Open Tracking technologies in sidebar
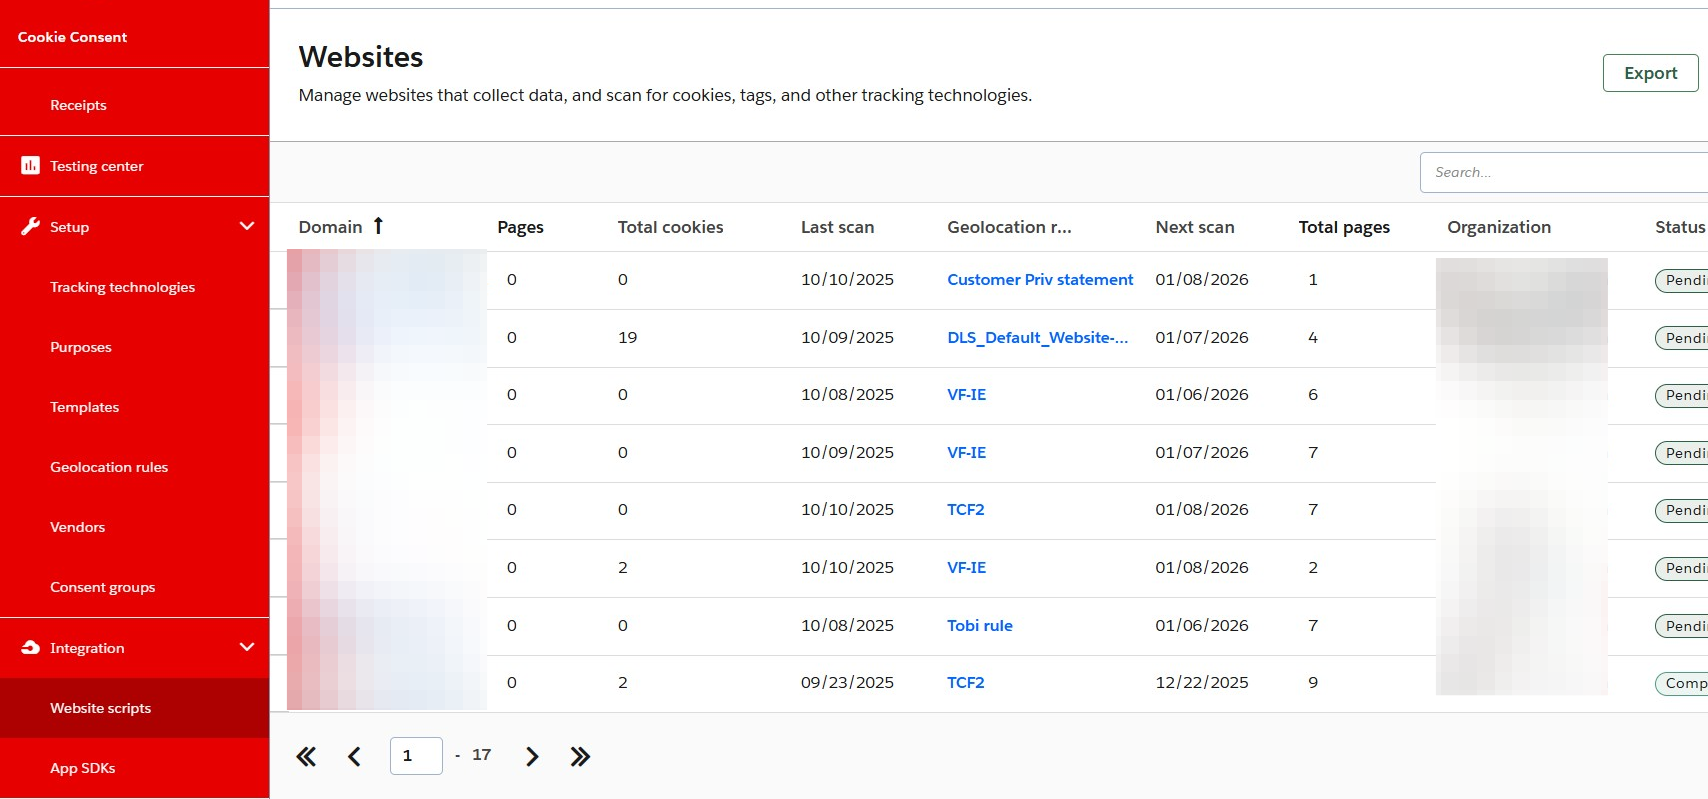This screenshot has width=1708, height=799. click(122, 287)
